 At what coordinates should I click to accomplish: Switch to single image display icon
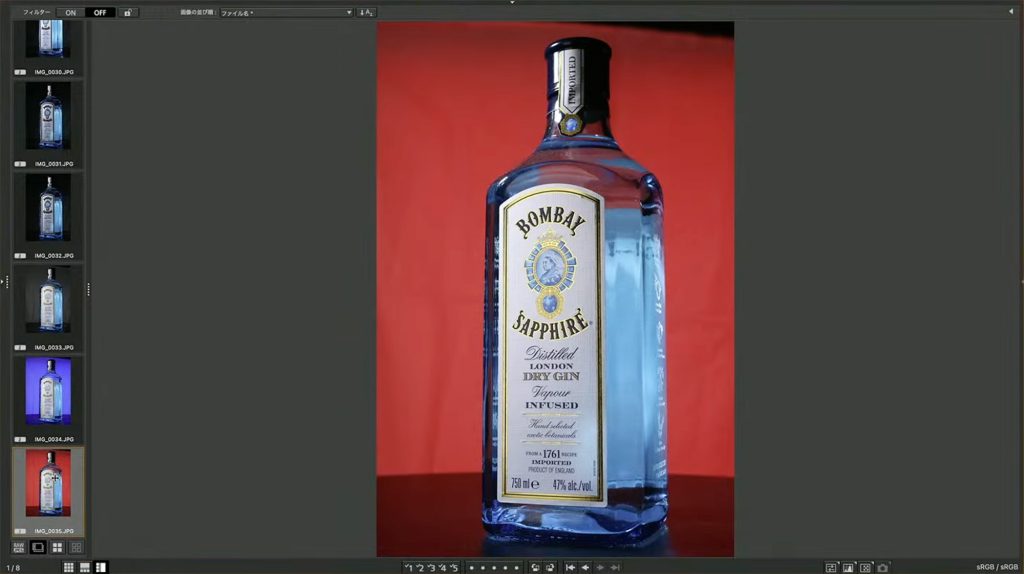point(38,547)
